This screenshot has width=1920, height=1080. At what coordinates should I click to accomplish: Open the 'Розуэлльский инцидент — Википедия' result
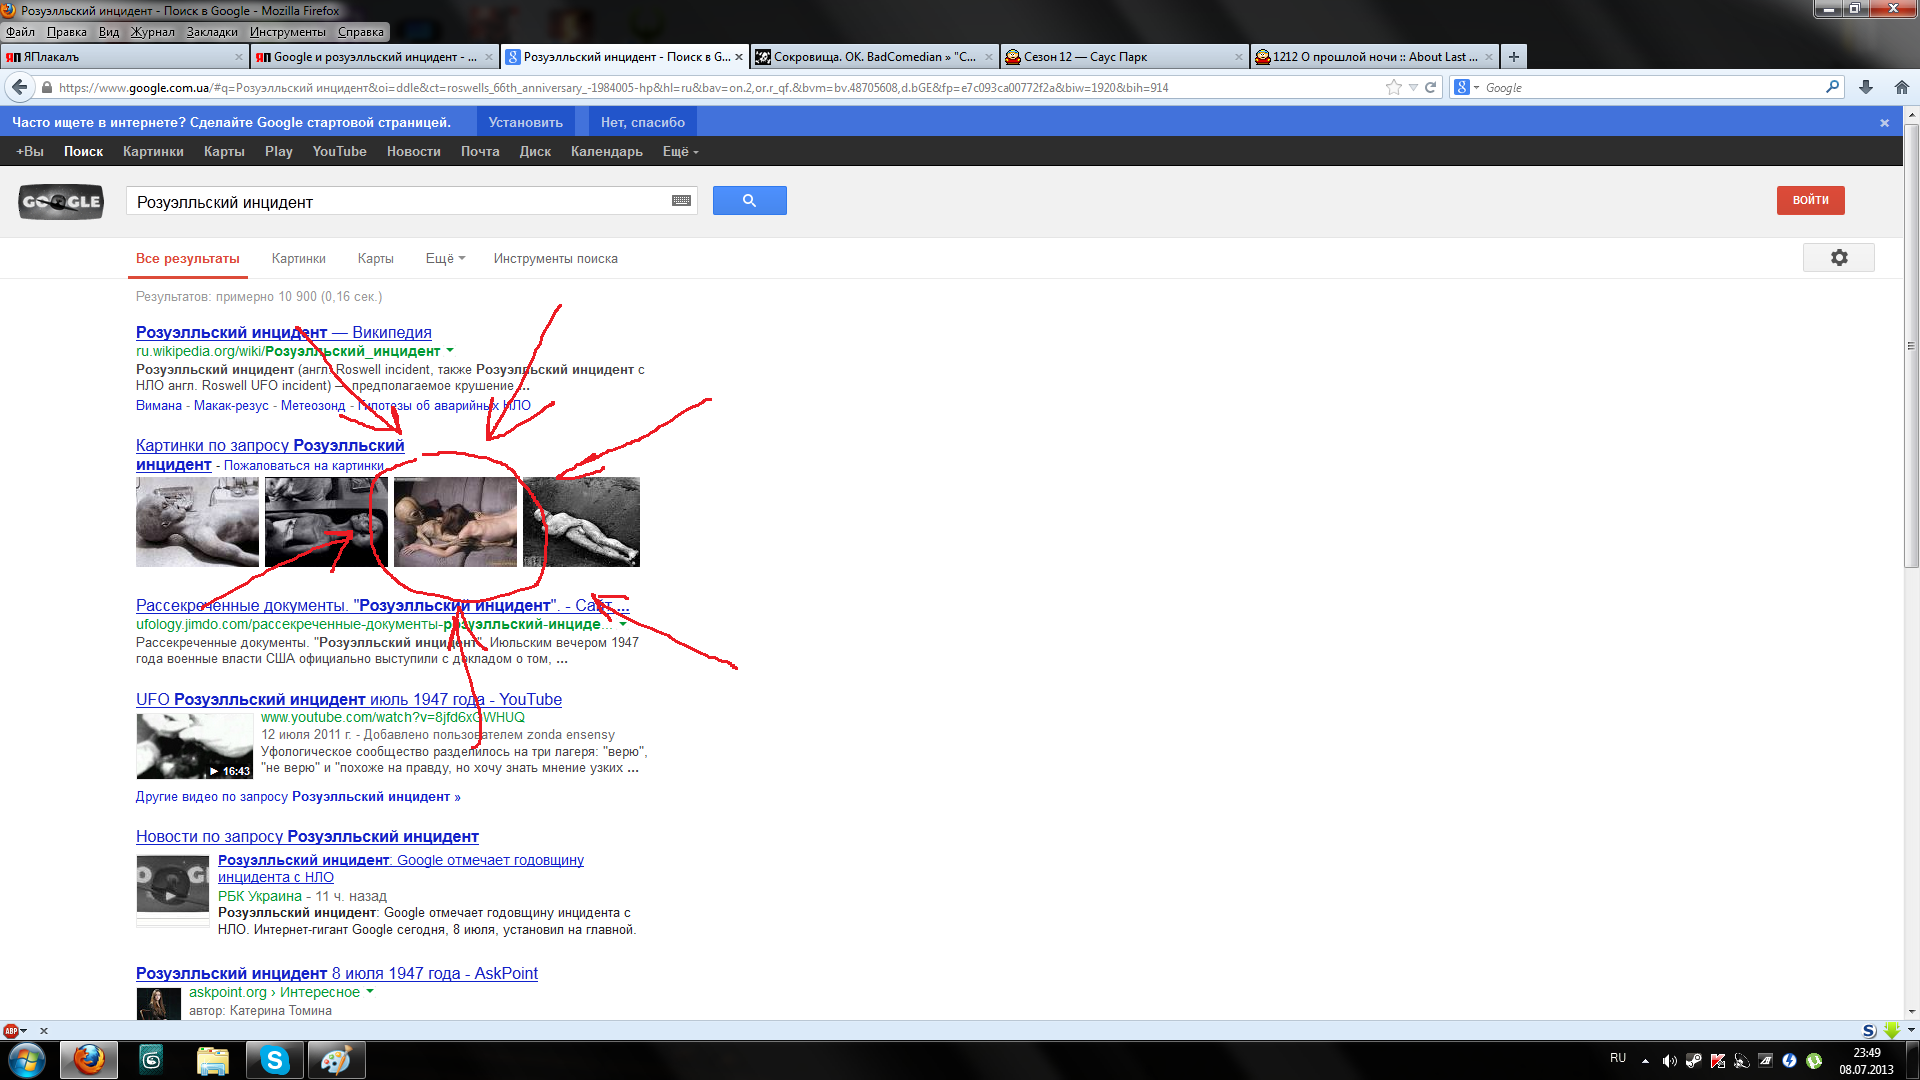click(284, 333)
